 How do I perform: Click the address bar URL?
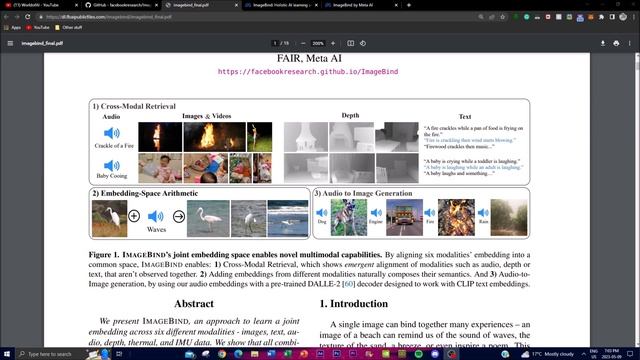click(x=109, y=17)
